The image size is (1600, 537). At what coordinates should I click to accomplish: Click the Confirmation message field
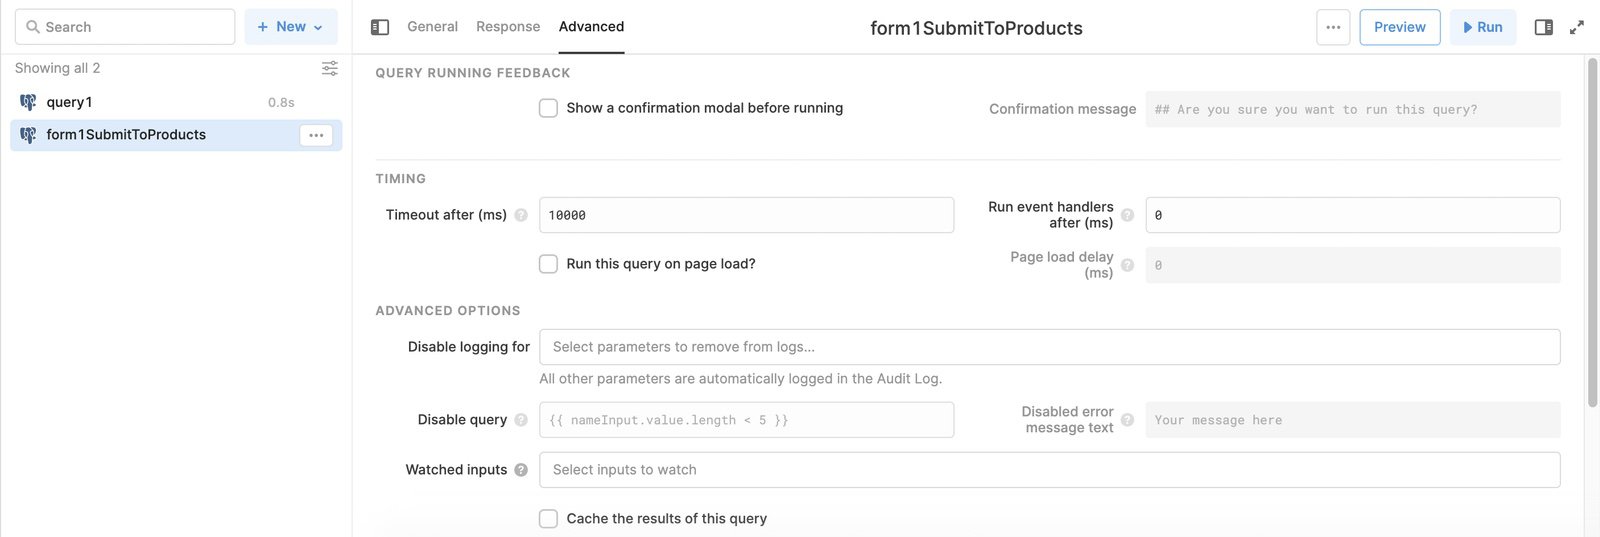pos(1353,109)
